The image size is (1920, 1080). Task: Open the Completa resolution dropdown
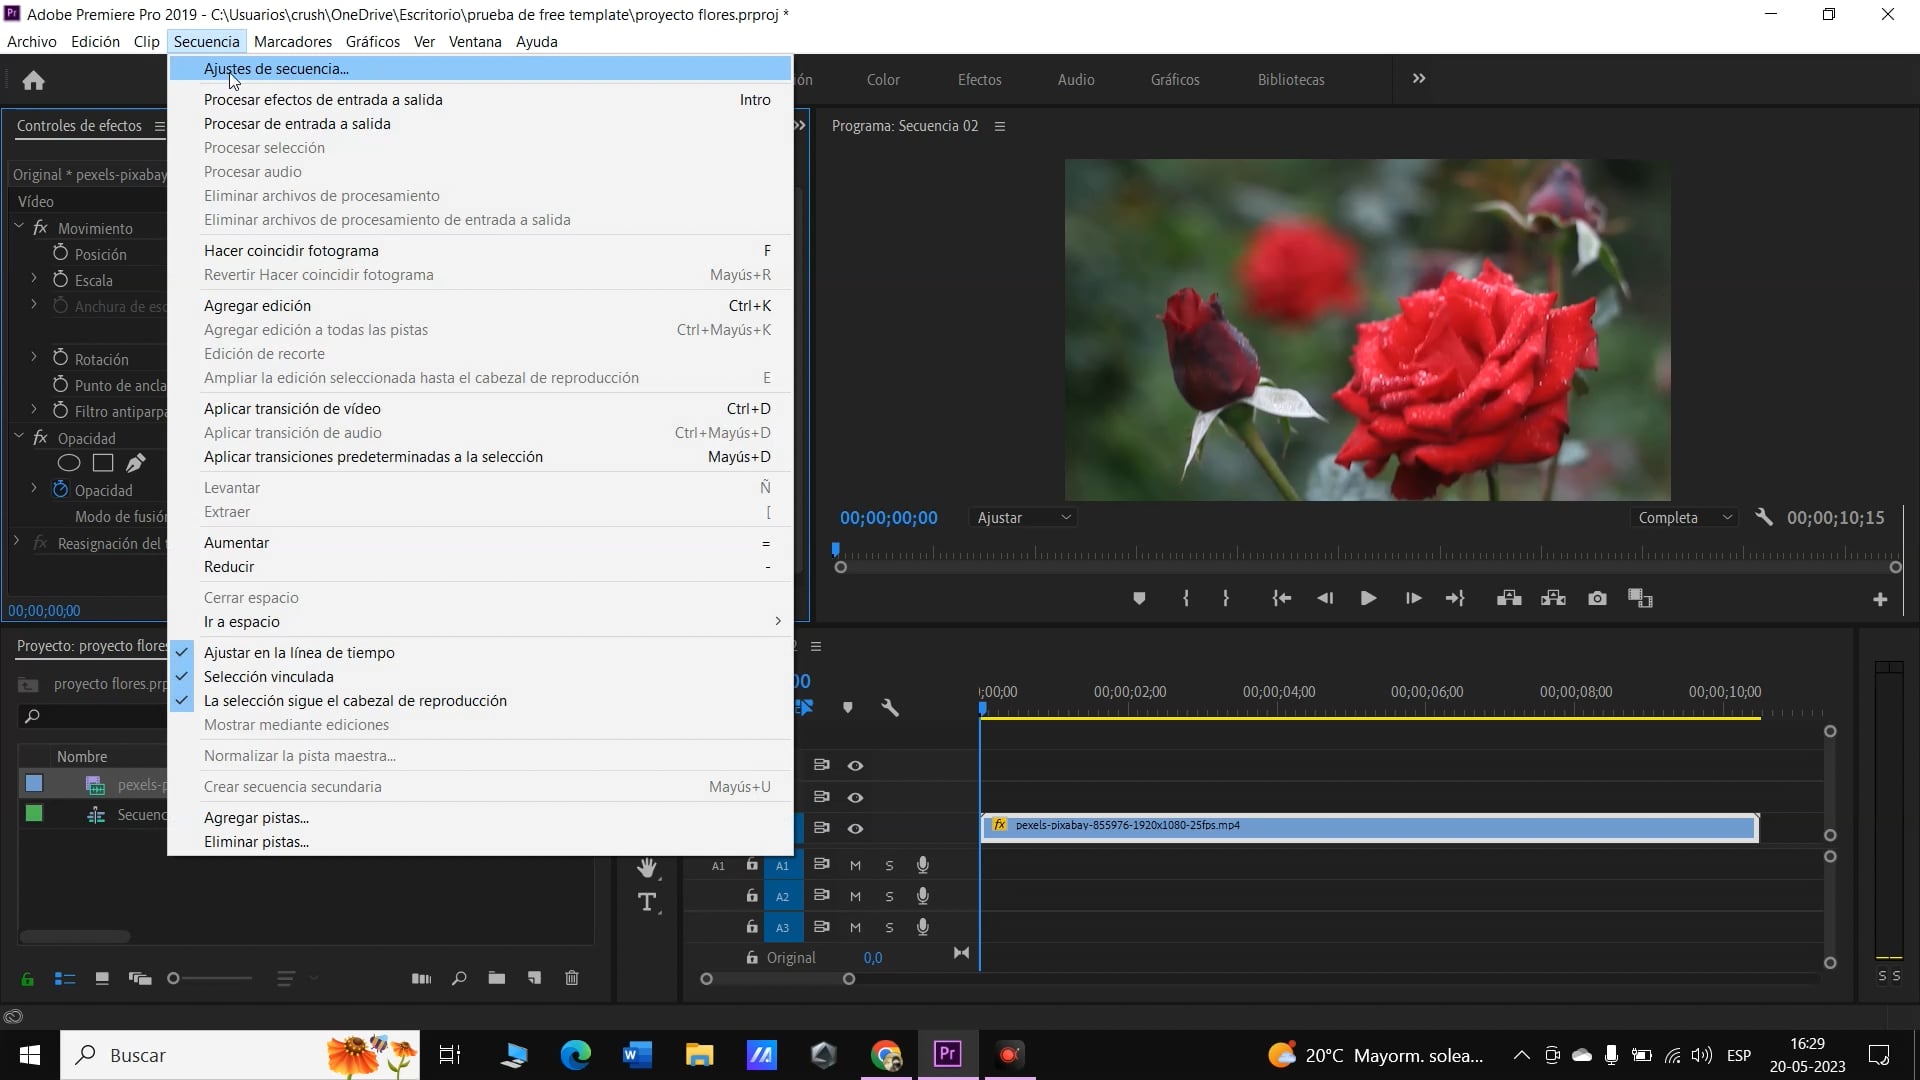pyautogui.click(x=1683, y=517)
